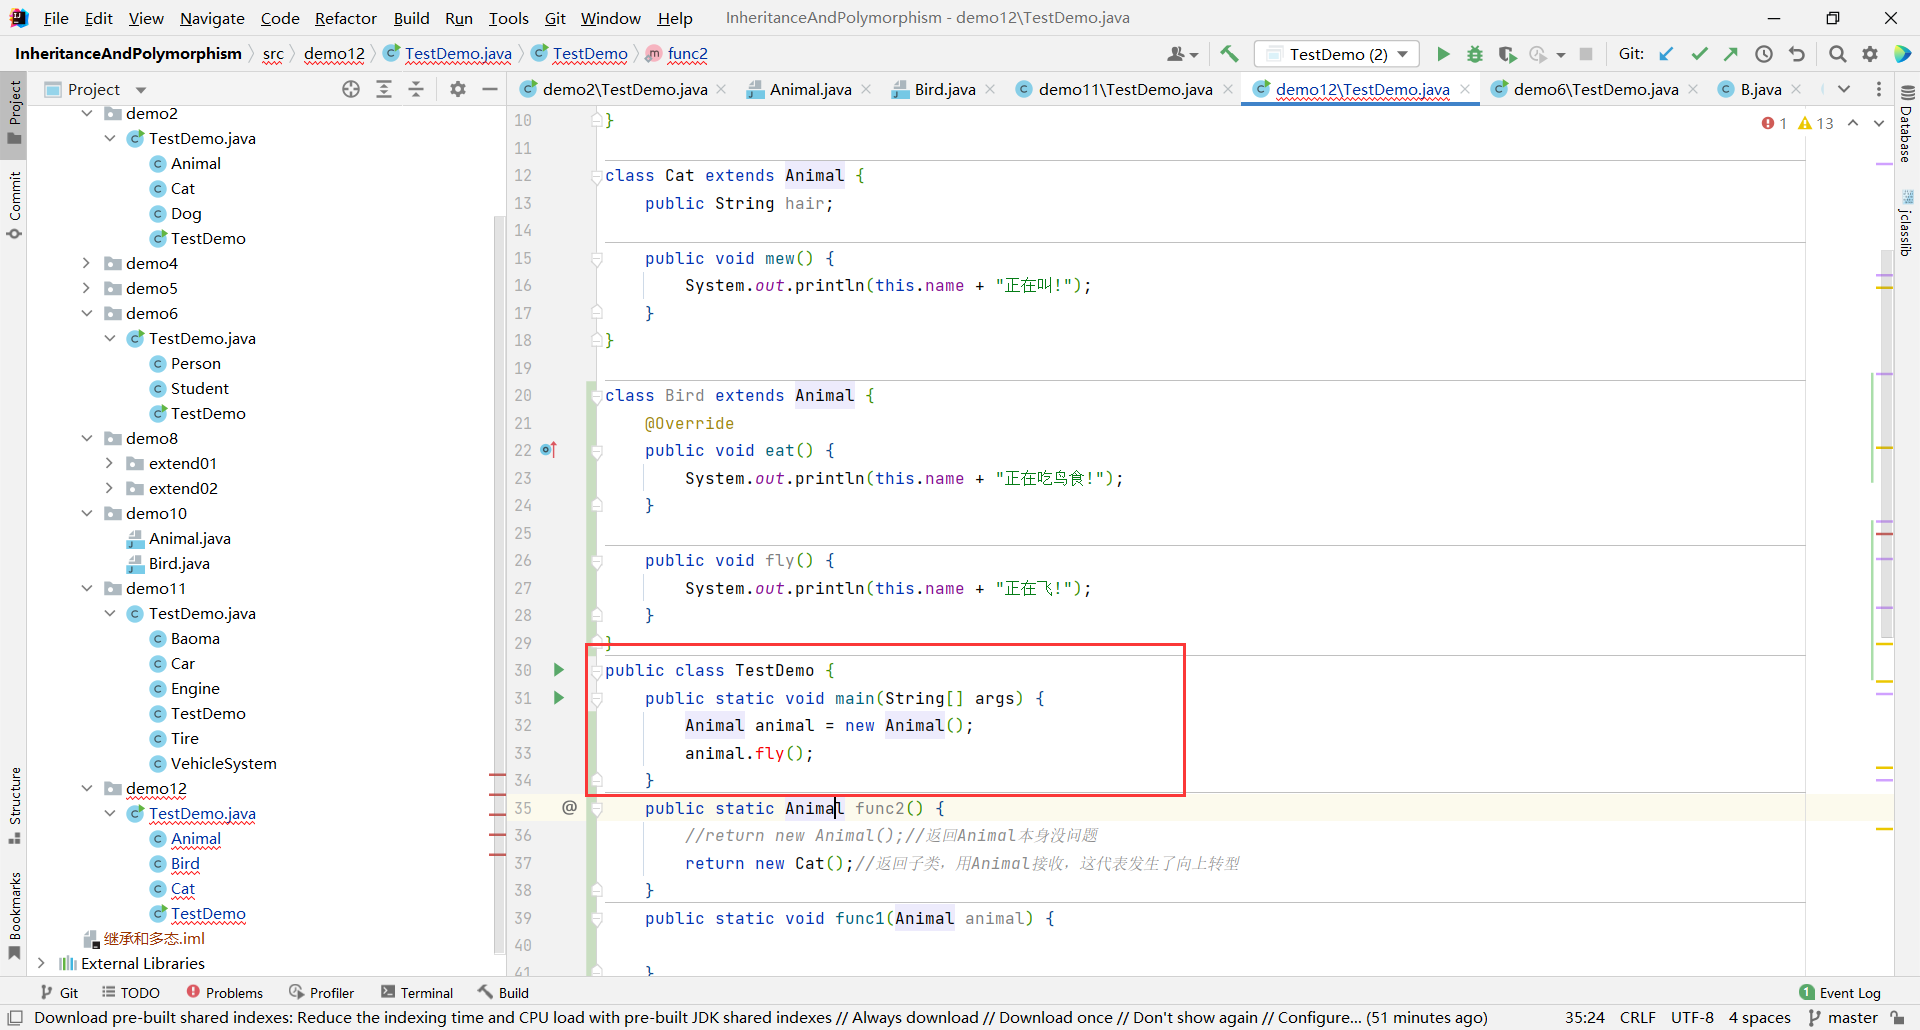The image size is (1920, 1030).
Task: Click the 13 warnings indicator
Action: click(x=1816, y=123)
